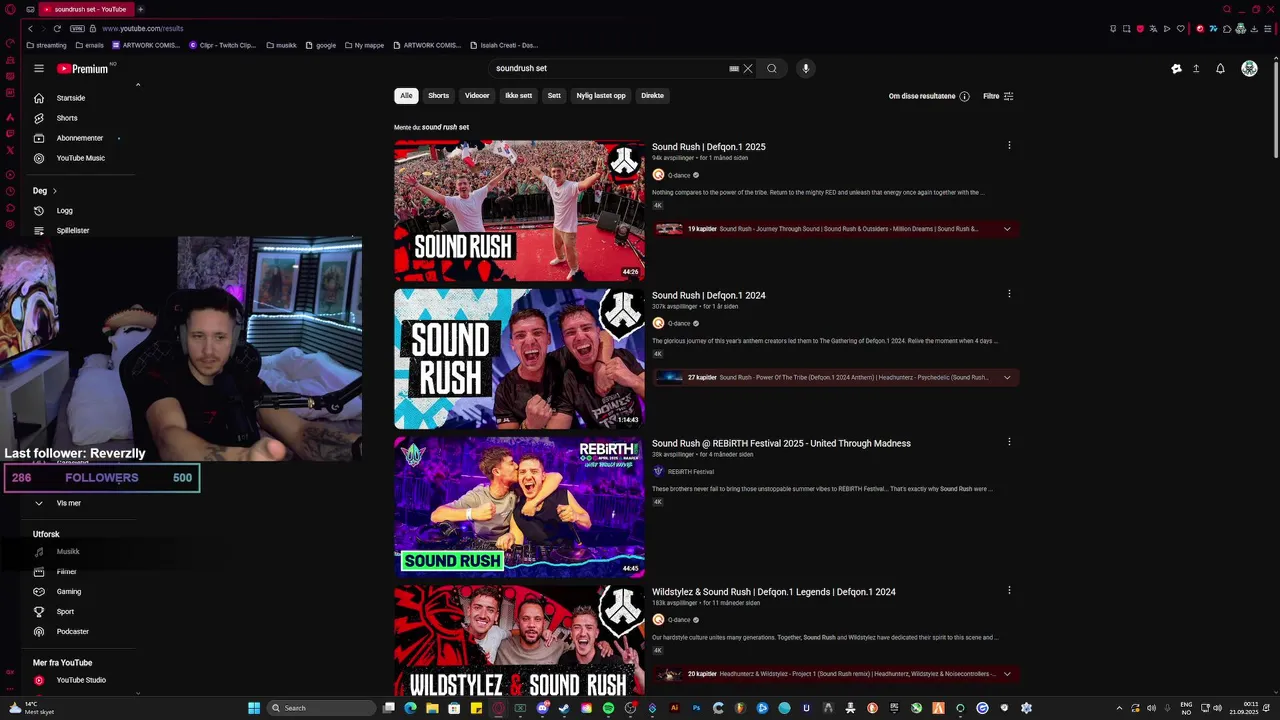
Task: Select the Sett filter chip
Action: 554,96
